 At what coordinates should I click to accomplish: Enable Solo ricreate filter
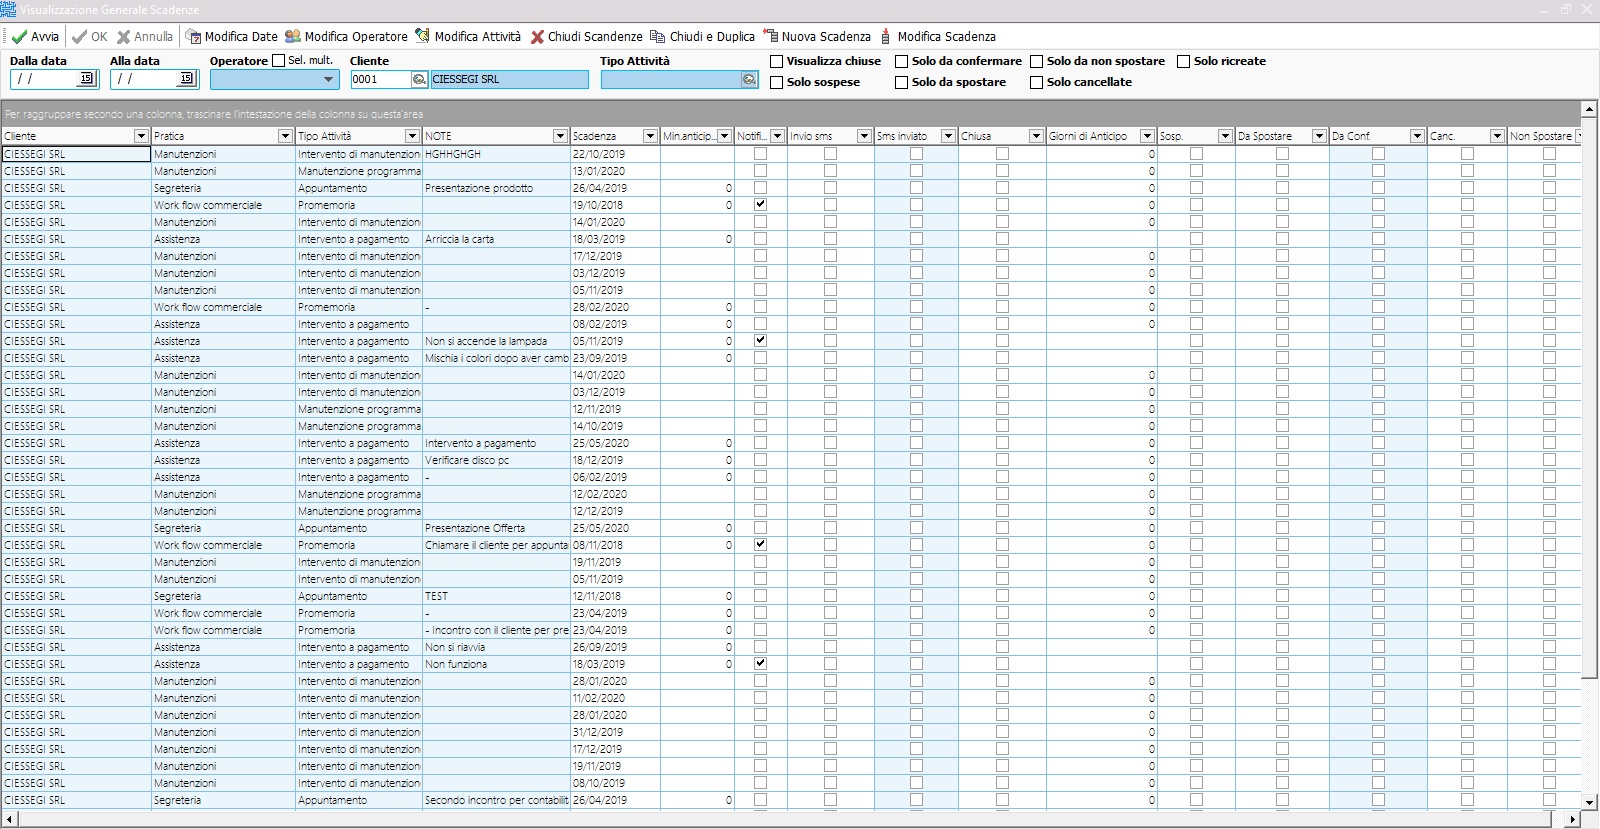point(1184,61)
